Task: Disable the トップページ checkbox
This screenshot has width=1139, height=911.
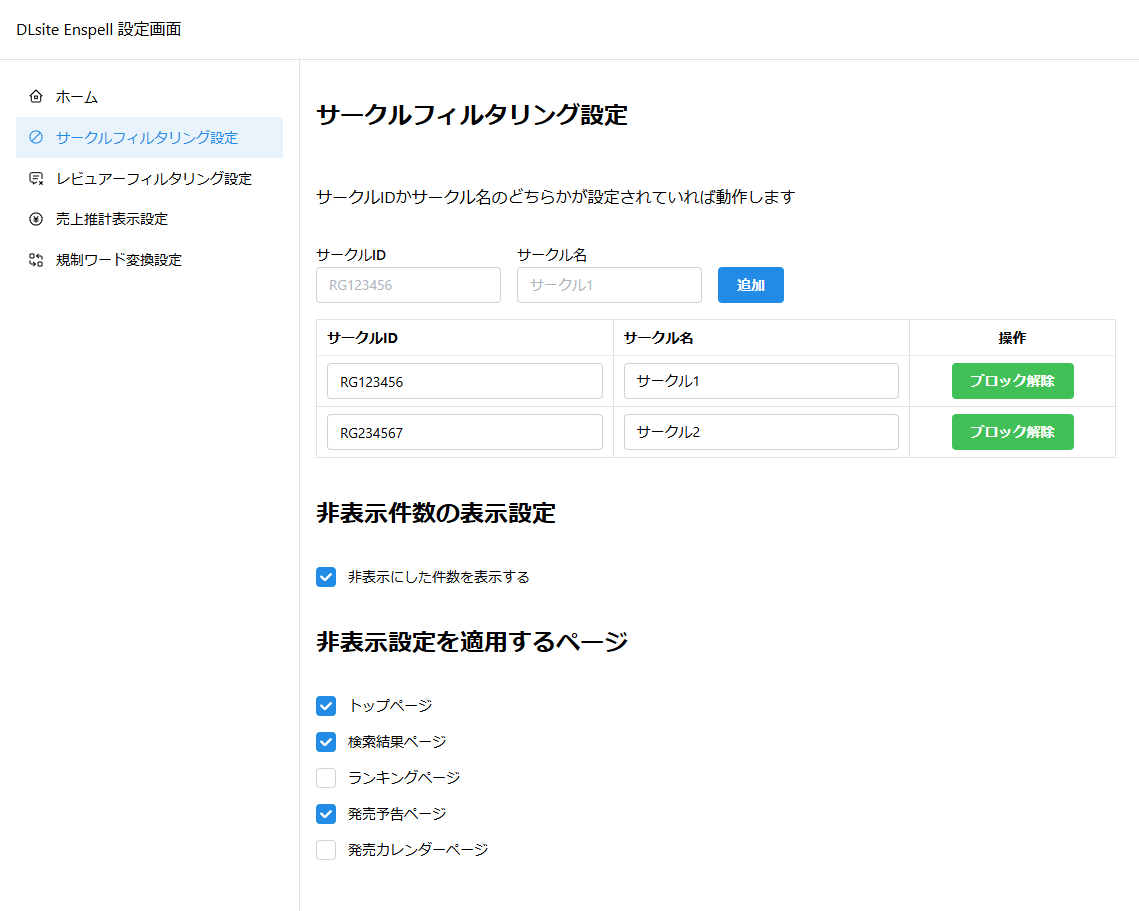Action: (x=326, y=706)
